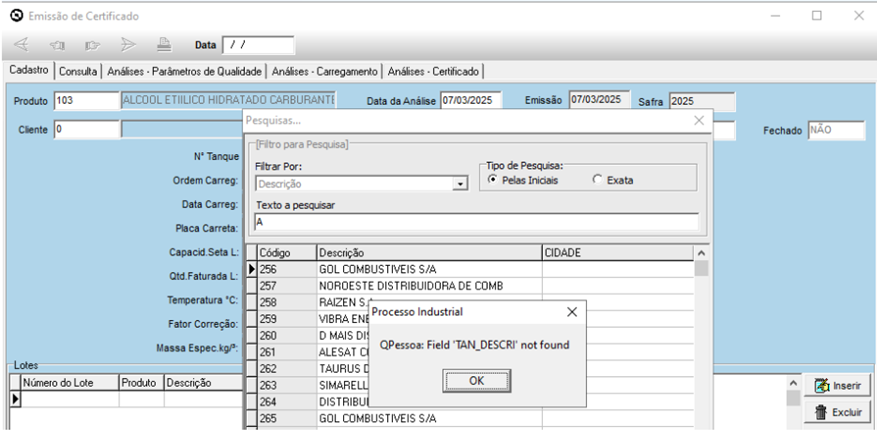Viewport: 877px width, 435px height.
Task: Close the Pesquisas search window
Action: pyautogui.click(x=699, y=120)
